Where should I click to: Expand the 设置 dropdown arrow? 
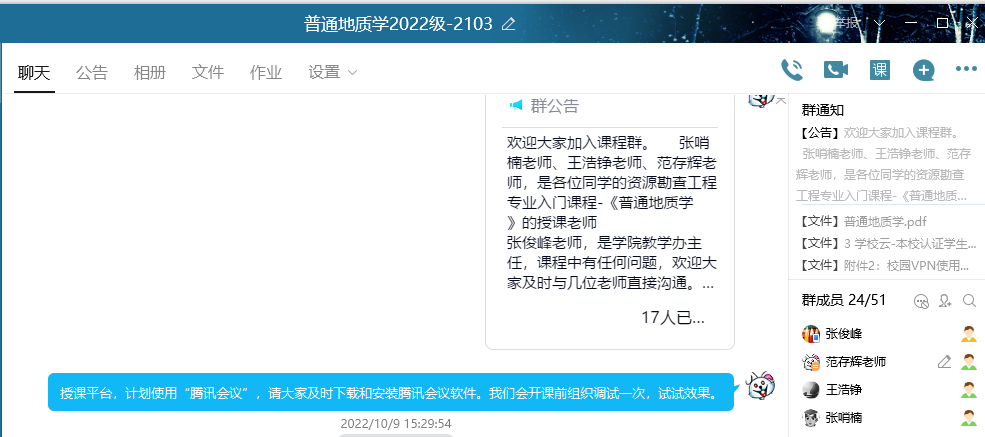tap(352, 73)
